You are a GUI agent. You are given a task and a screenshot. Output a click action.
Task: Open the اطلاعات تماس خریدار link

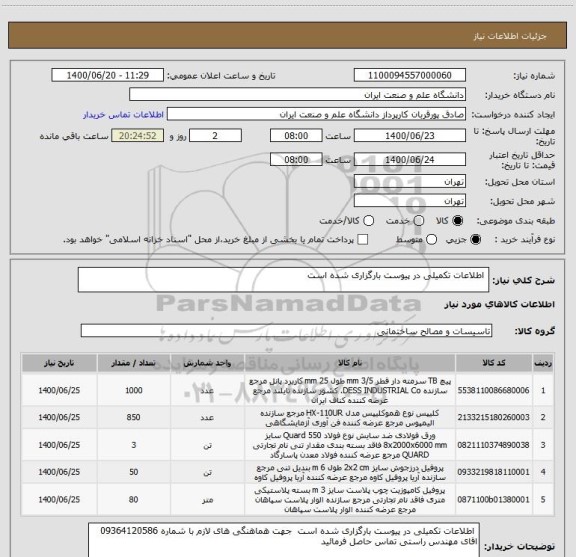[x=123, y=115]
